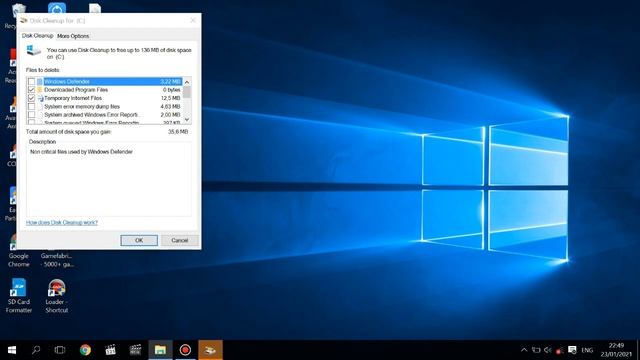
Task: Open Task View on the taskbar
Action: click(x=60, y=350)
